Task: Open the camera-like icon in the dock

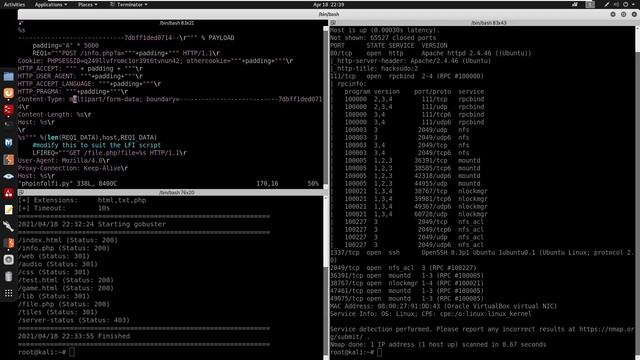Action: pos(9,260)
